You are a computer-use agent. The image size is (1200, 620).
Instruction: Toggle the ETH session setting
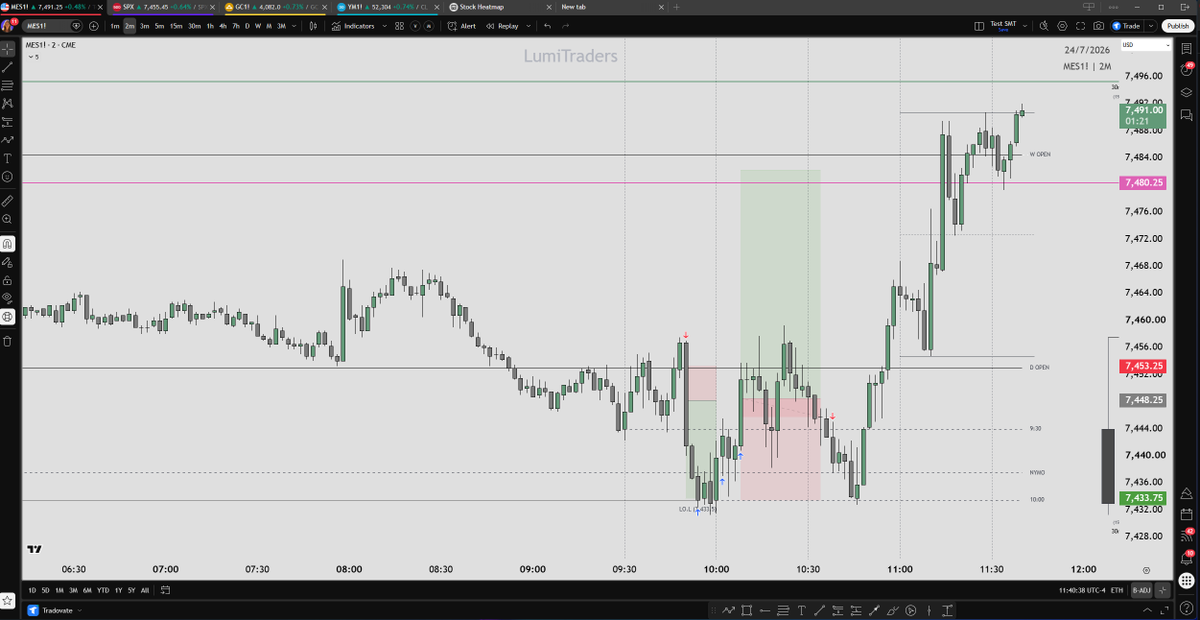[1117, 590]
